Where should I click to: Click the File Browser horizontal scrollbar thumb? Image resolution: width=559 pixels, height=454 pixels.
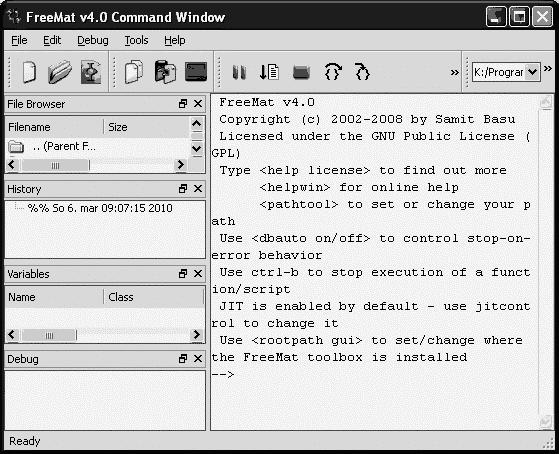click(55, 165)
